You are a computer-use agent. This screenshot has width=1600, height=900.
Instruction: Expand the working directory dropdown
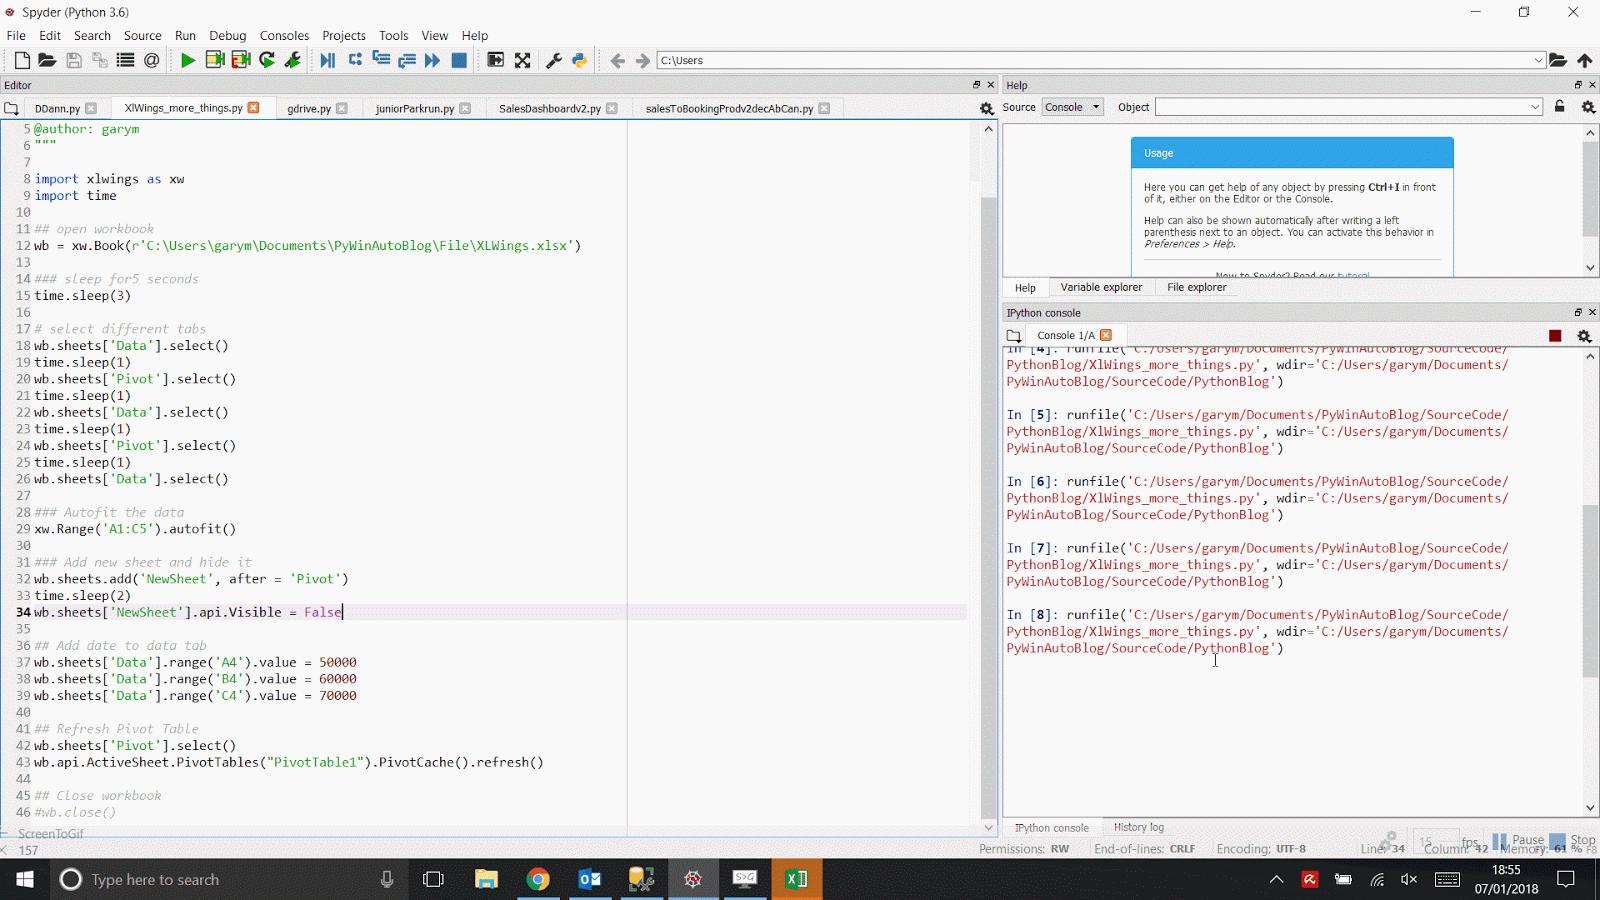tap(1540, 59)
